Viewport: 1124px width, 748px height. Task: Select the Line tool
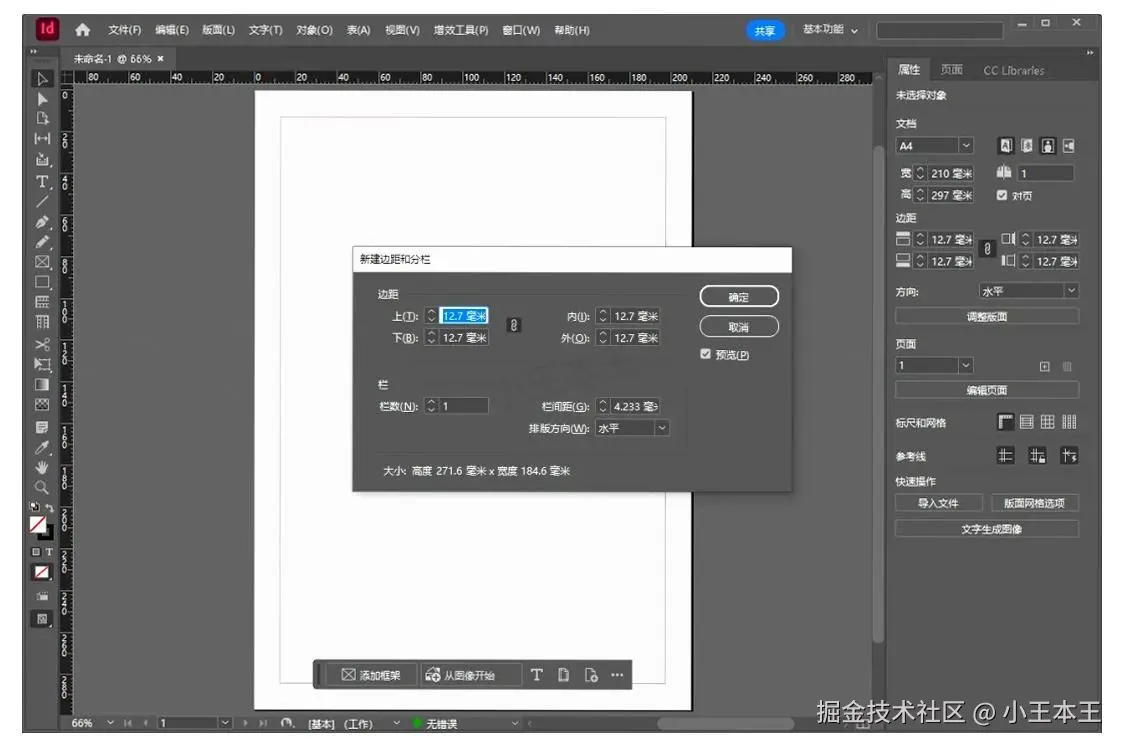(42, 202)
